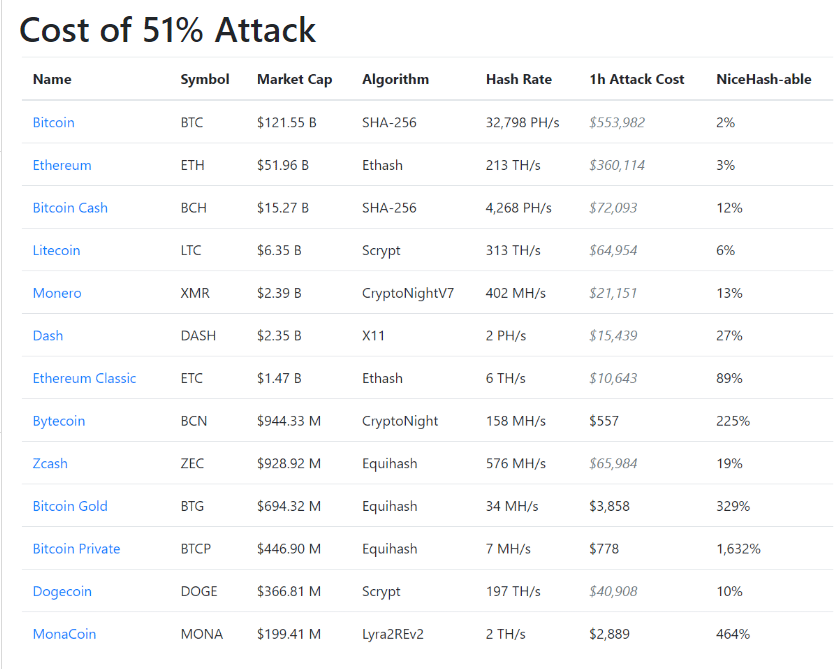Select the $15,439 attack cost

tap(613, 336)
